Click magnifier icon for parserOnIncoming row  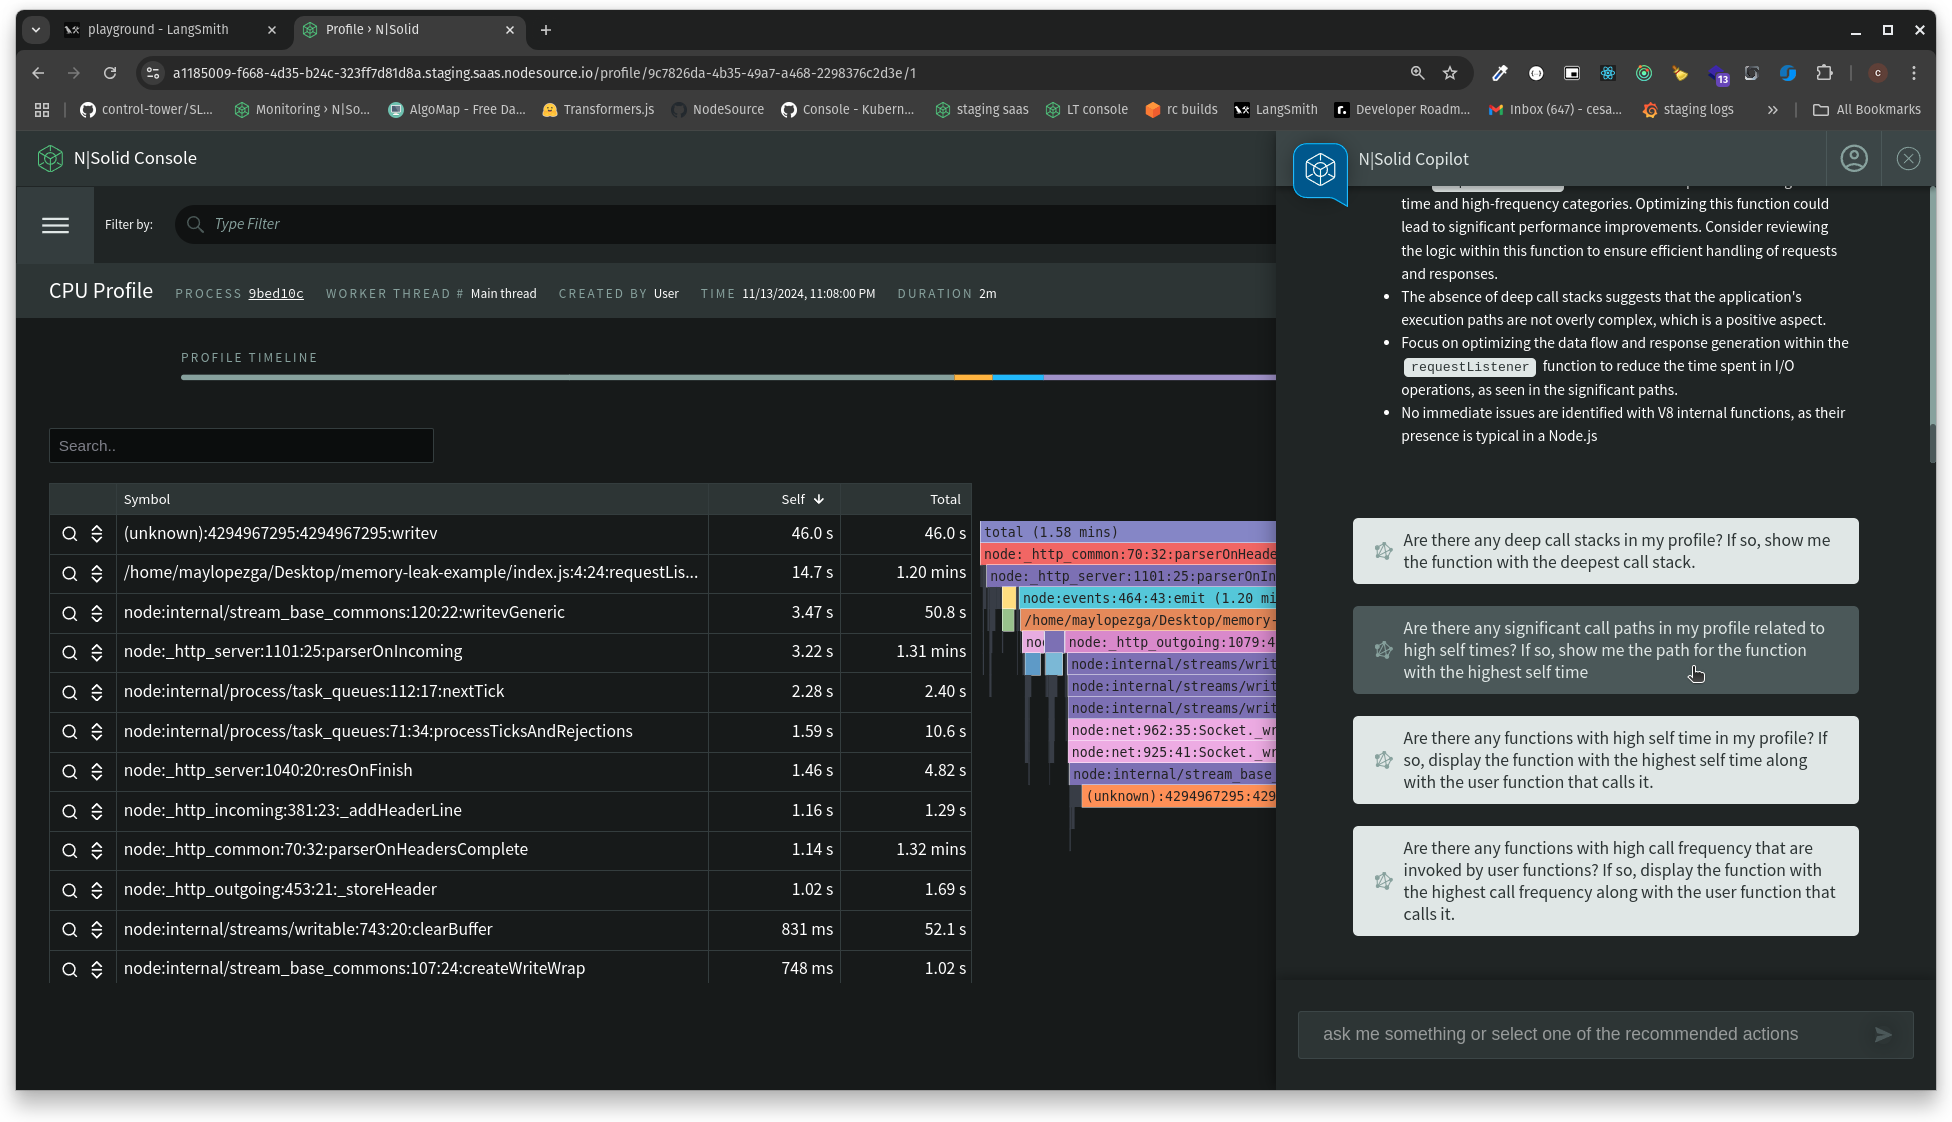[70, 652]
